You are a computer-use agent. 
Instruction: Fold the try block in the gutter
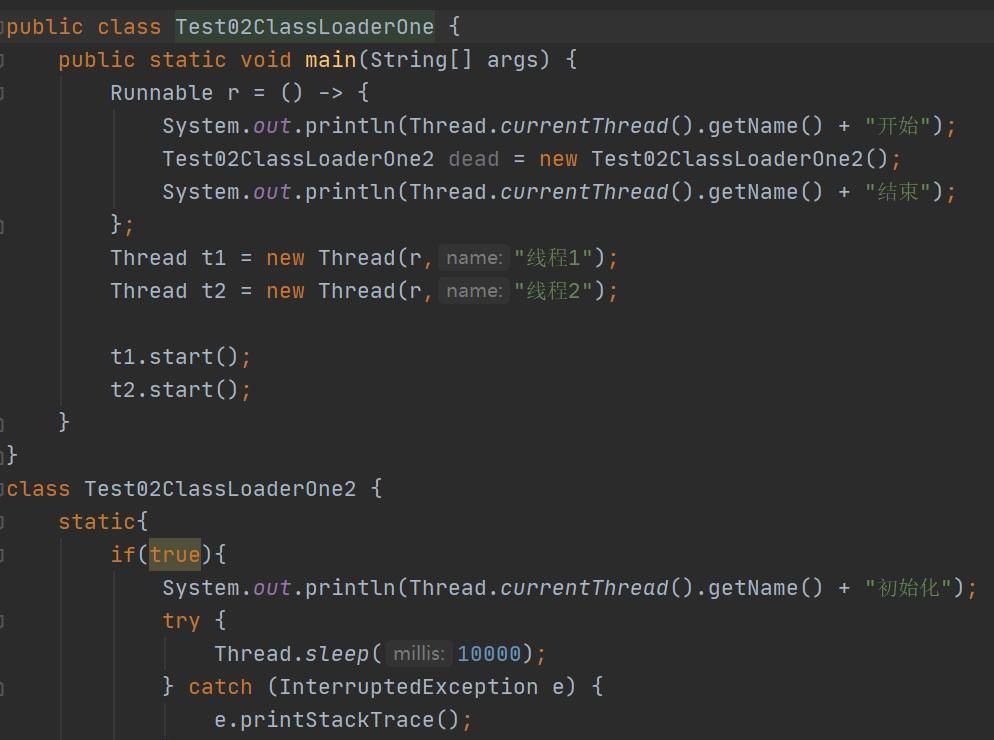coord(3,621)
